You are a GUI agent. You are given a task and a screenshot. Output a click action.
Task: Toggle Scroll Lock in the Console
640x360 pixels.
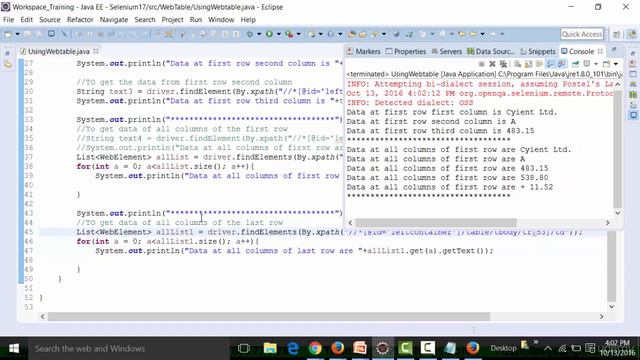click(528, 64)
